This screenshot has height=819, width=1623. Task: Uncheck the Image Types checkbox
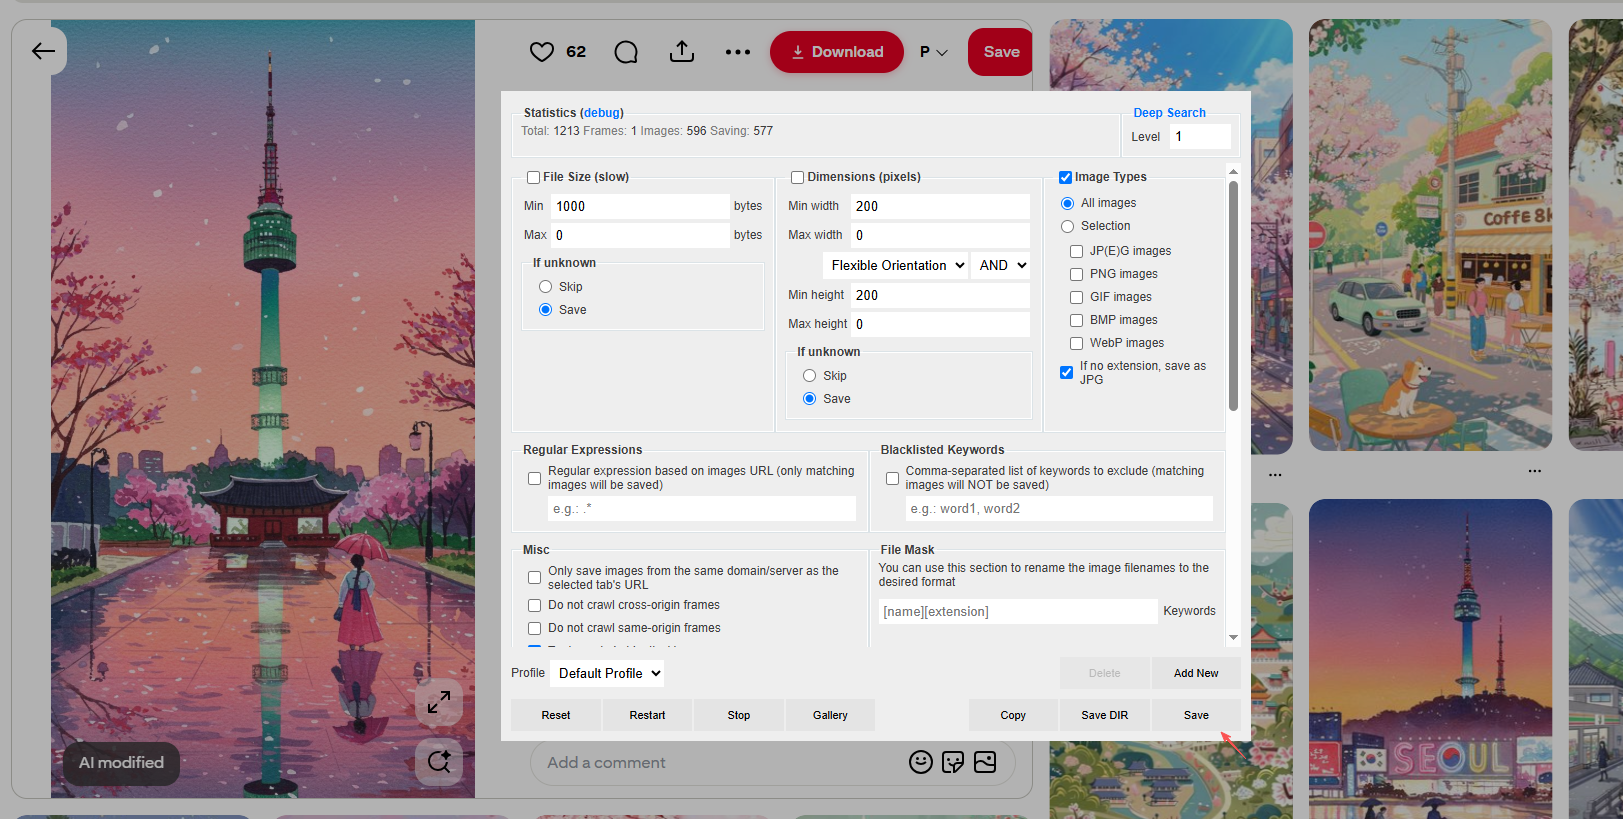pos(1066,177)
